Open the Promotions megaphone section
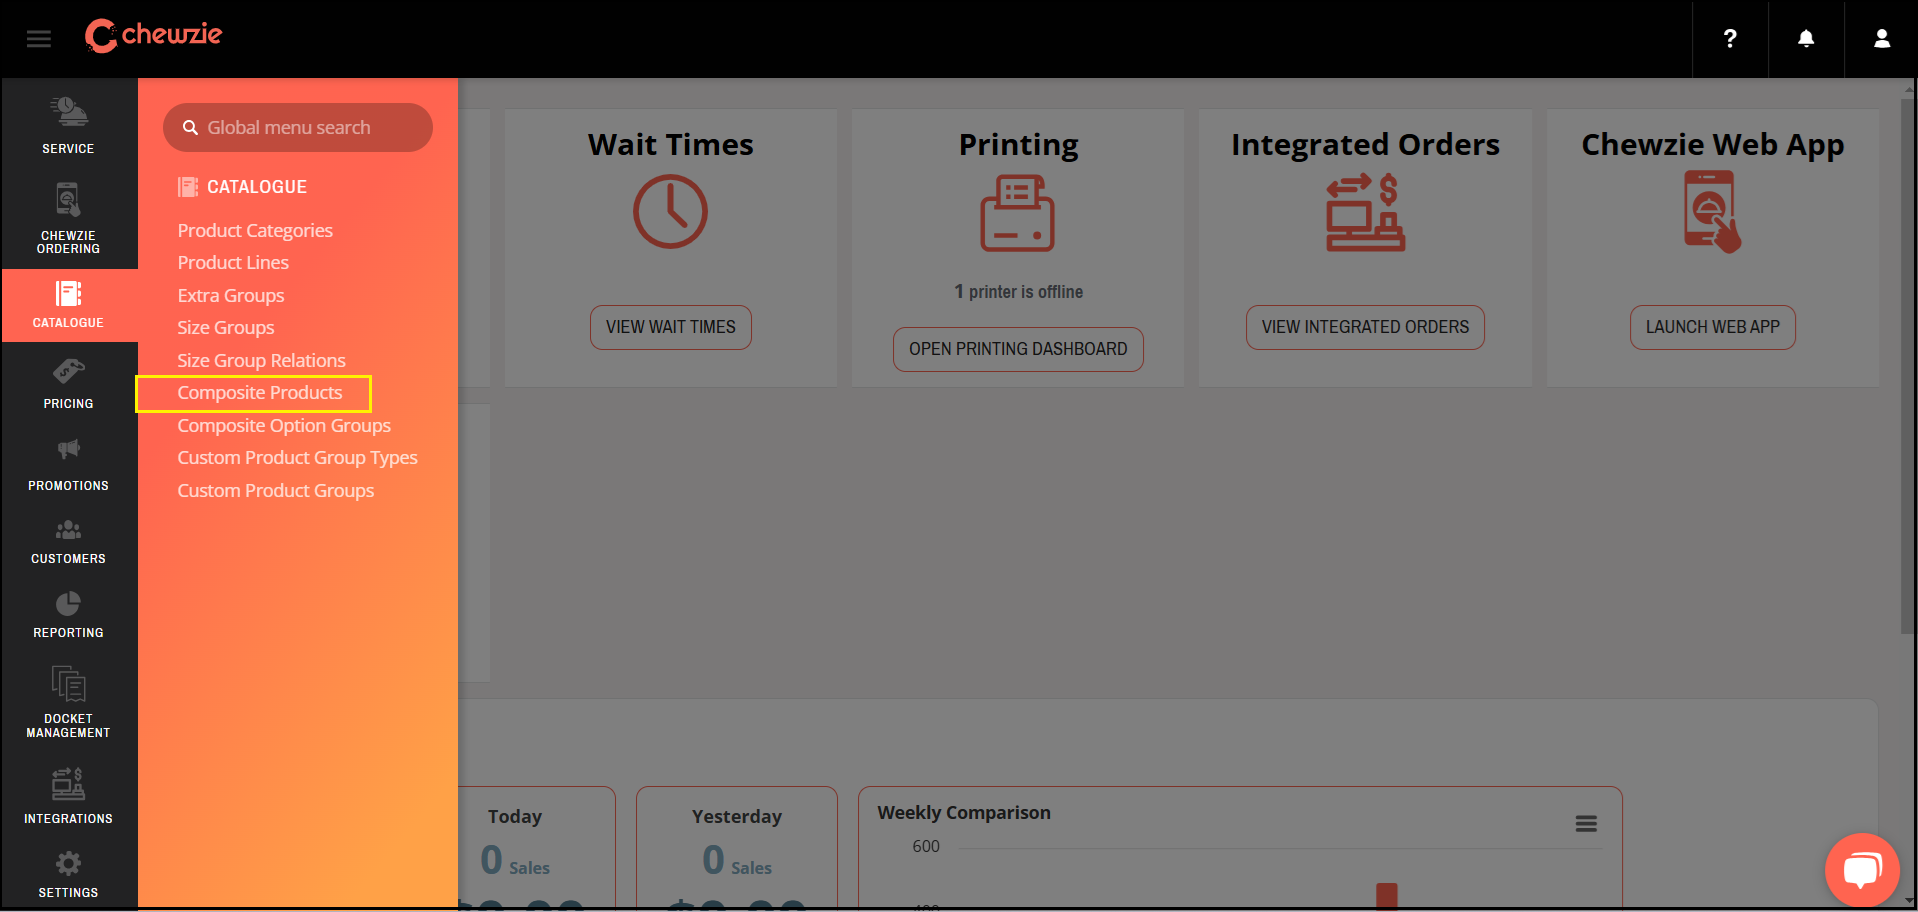This screenshot has height=912, width=1918. [x=68, y=465]
